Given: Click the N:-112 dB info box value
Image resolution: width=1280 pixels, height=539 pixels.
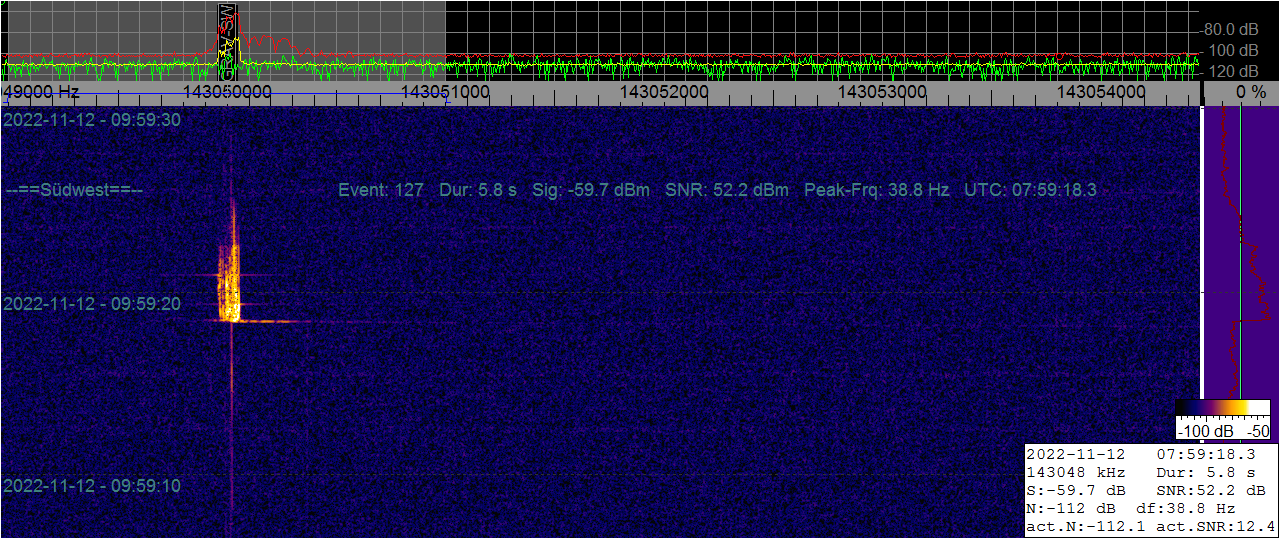Looking at the screenshot, I should pyautogui.click(x=1071, y=509).
